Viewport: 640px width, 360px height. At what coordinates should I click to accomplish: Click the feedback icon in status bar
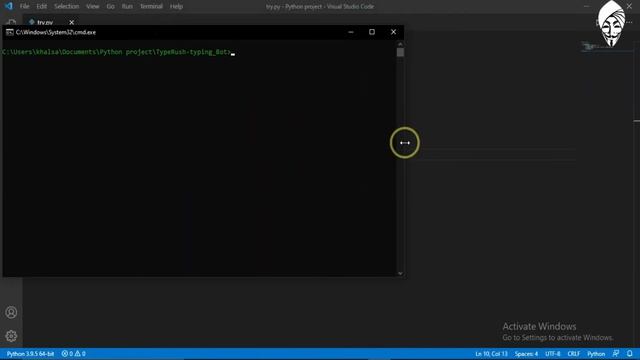(616, 353)
